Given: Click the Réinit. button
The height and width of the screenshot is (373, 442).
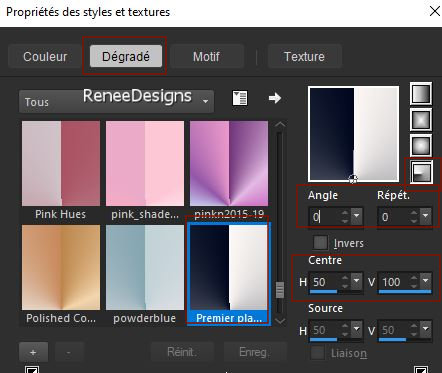Looking at the screenshot, I should (182, 352).
